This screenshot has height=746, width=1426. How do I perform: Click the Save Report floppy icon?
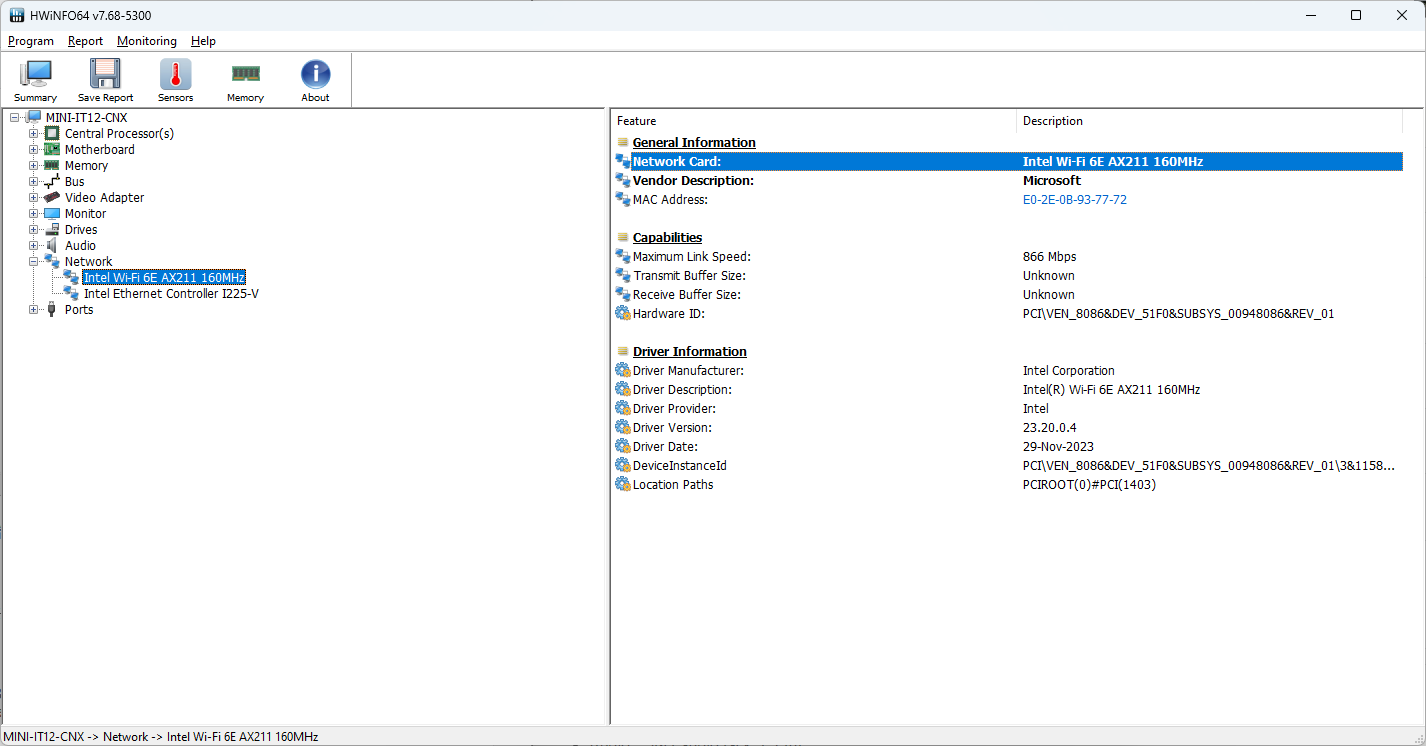click(105, 74)
